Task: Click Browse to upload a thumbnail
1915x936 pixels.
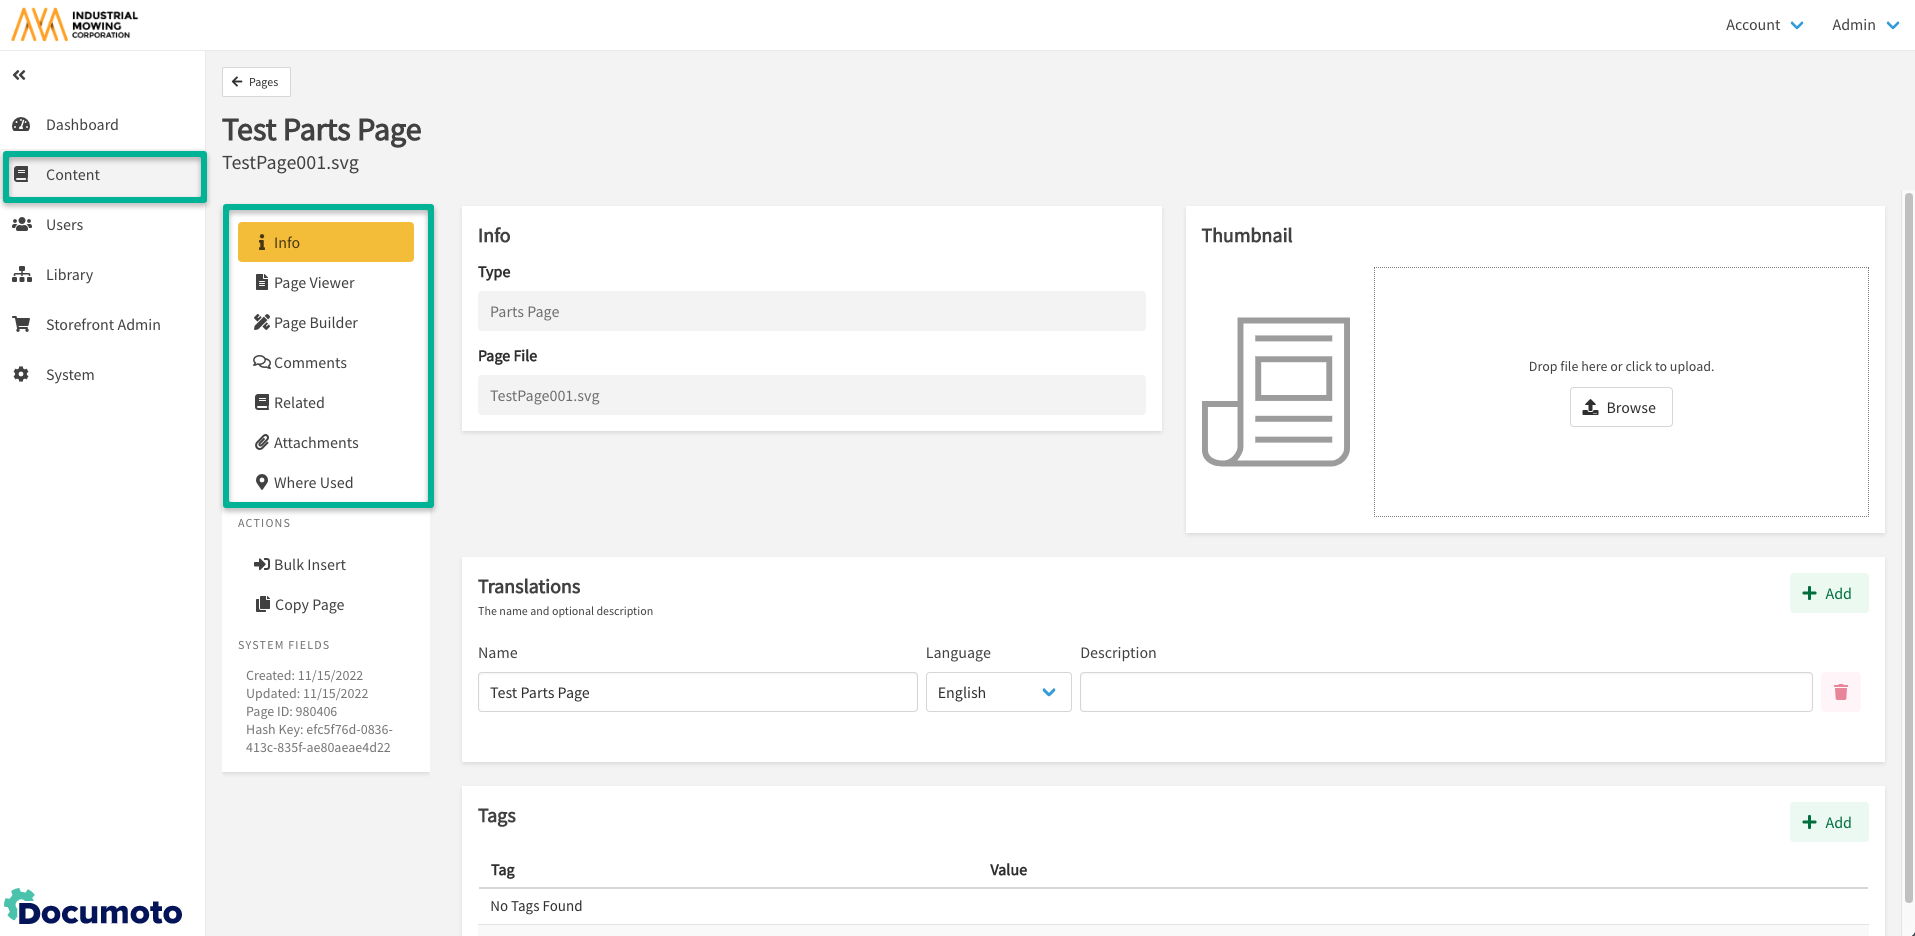Action: 1620,407
